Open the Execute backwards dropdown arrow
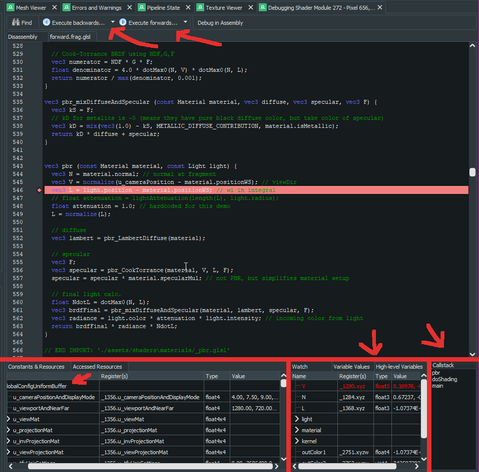 pyautogui.click(x=113, y=22)
